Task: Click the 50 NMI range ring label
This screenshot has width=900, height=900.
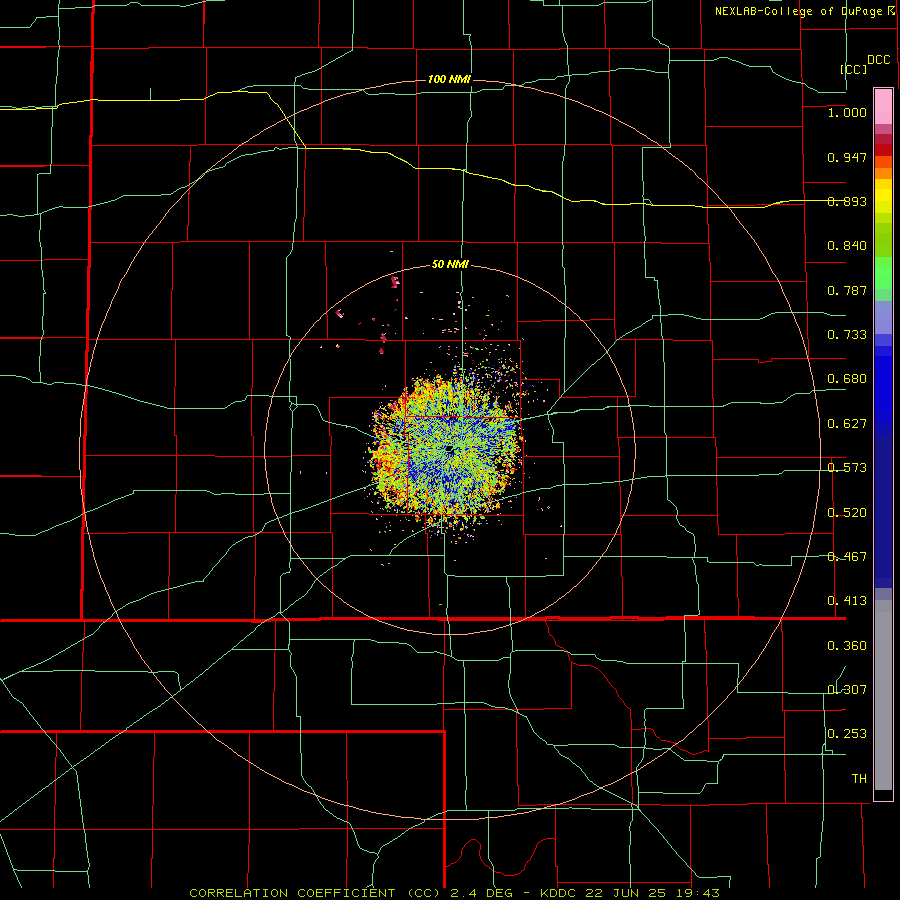Action: pos(450,264)
